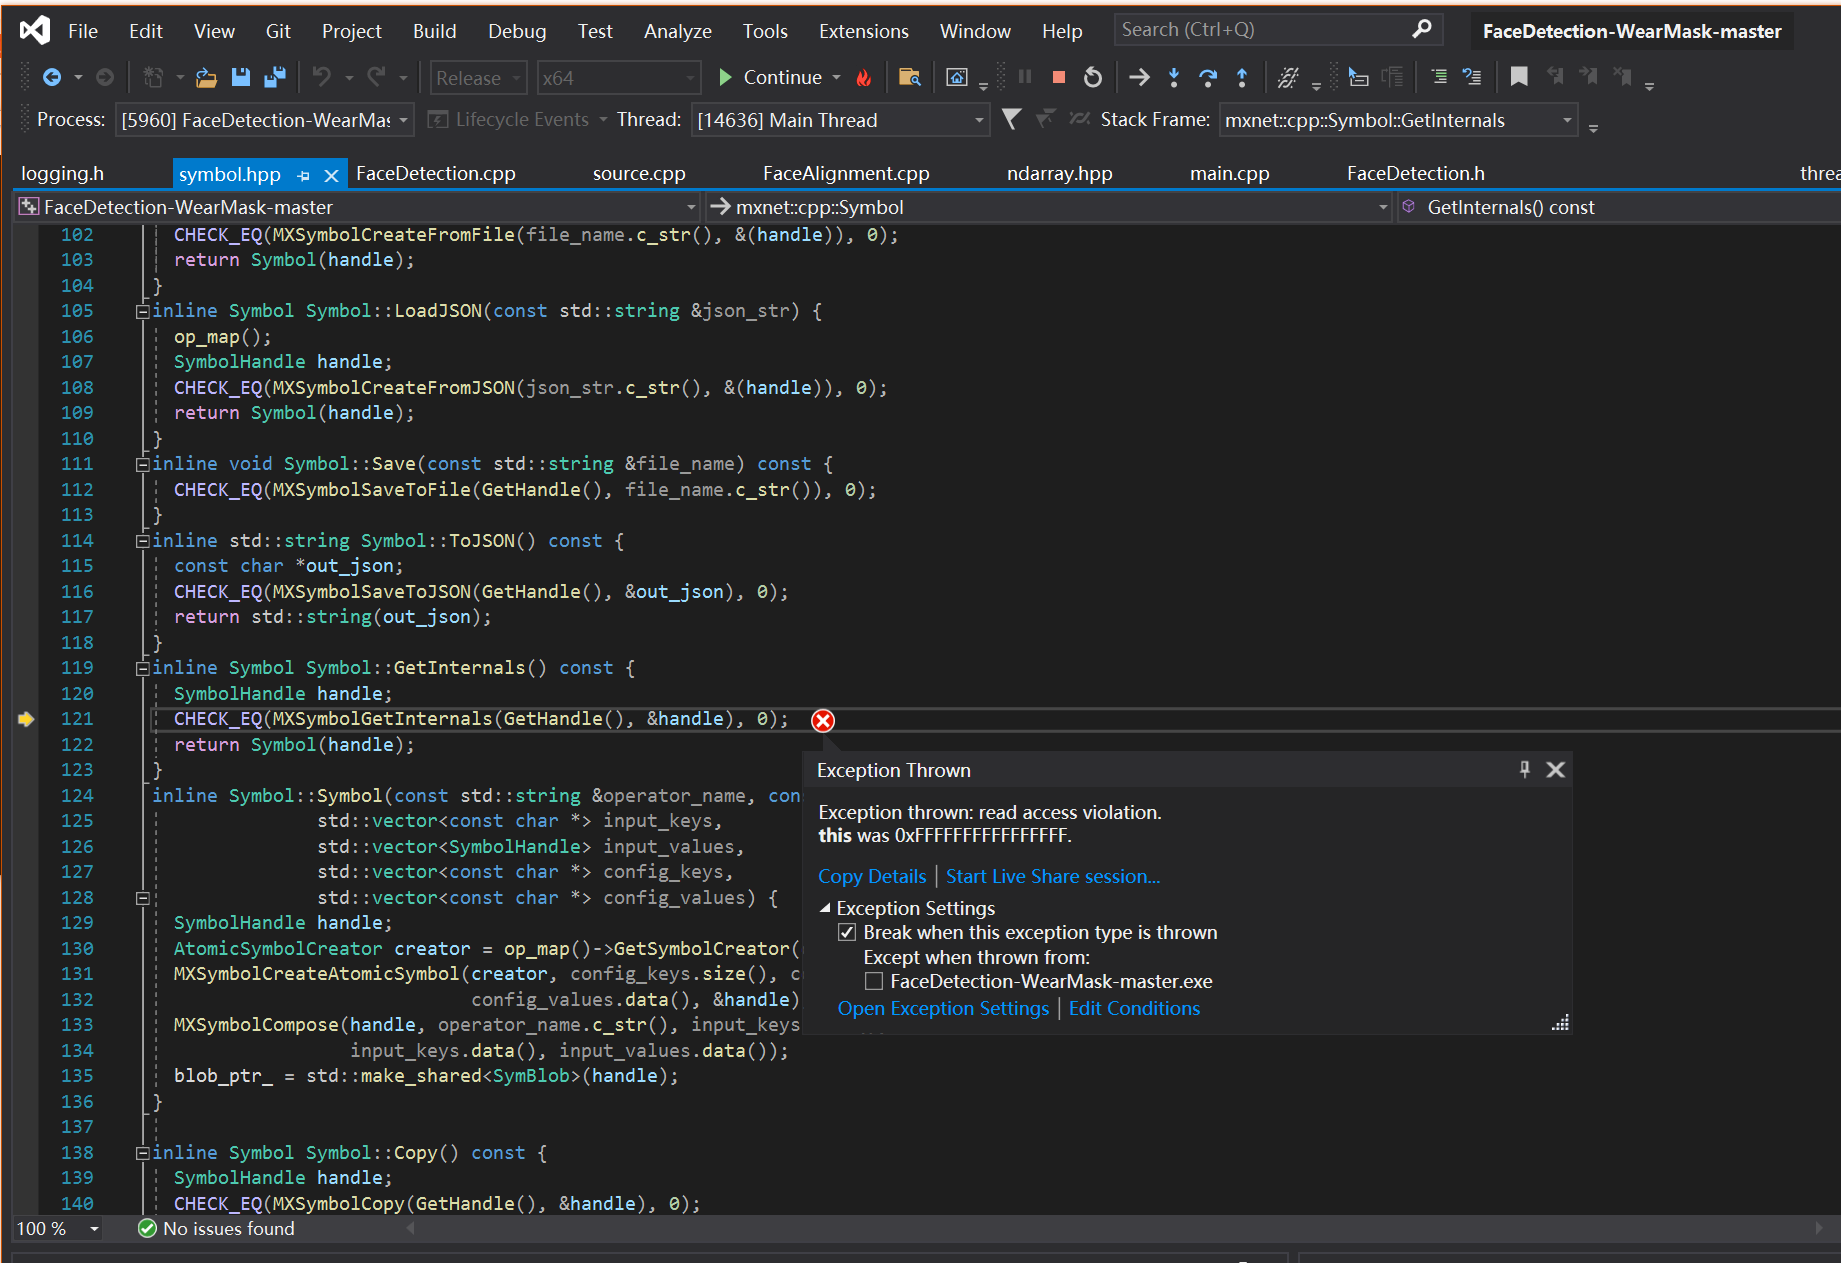Click the Open Exception Settings link
The width and height of the screenshot is (1841, 1263).
click(943, 1008)
